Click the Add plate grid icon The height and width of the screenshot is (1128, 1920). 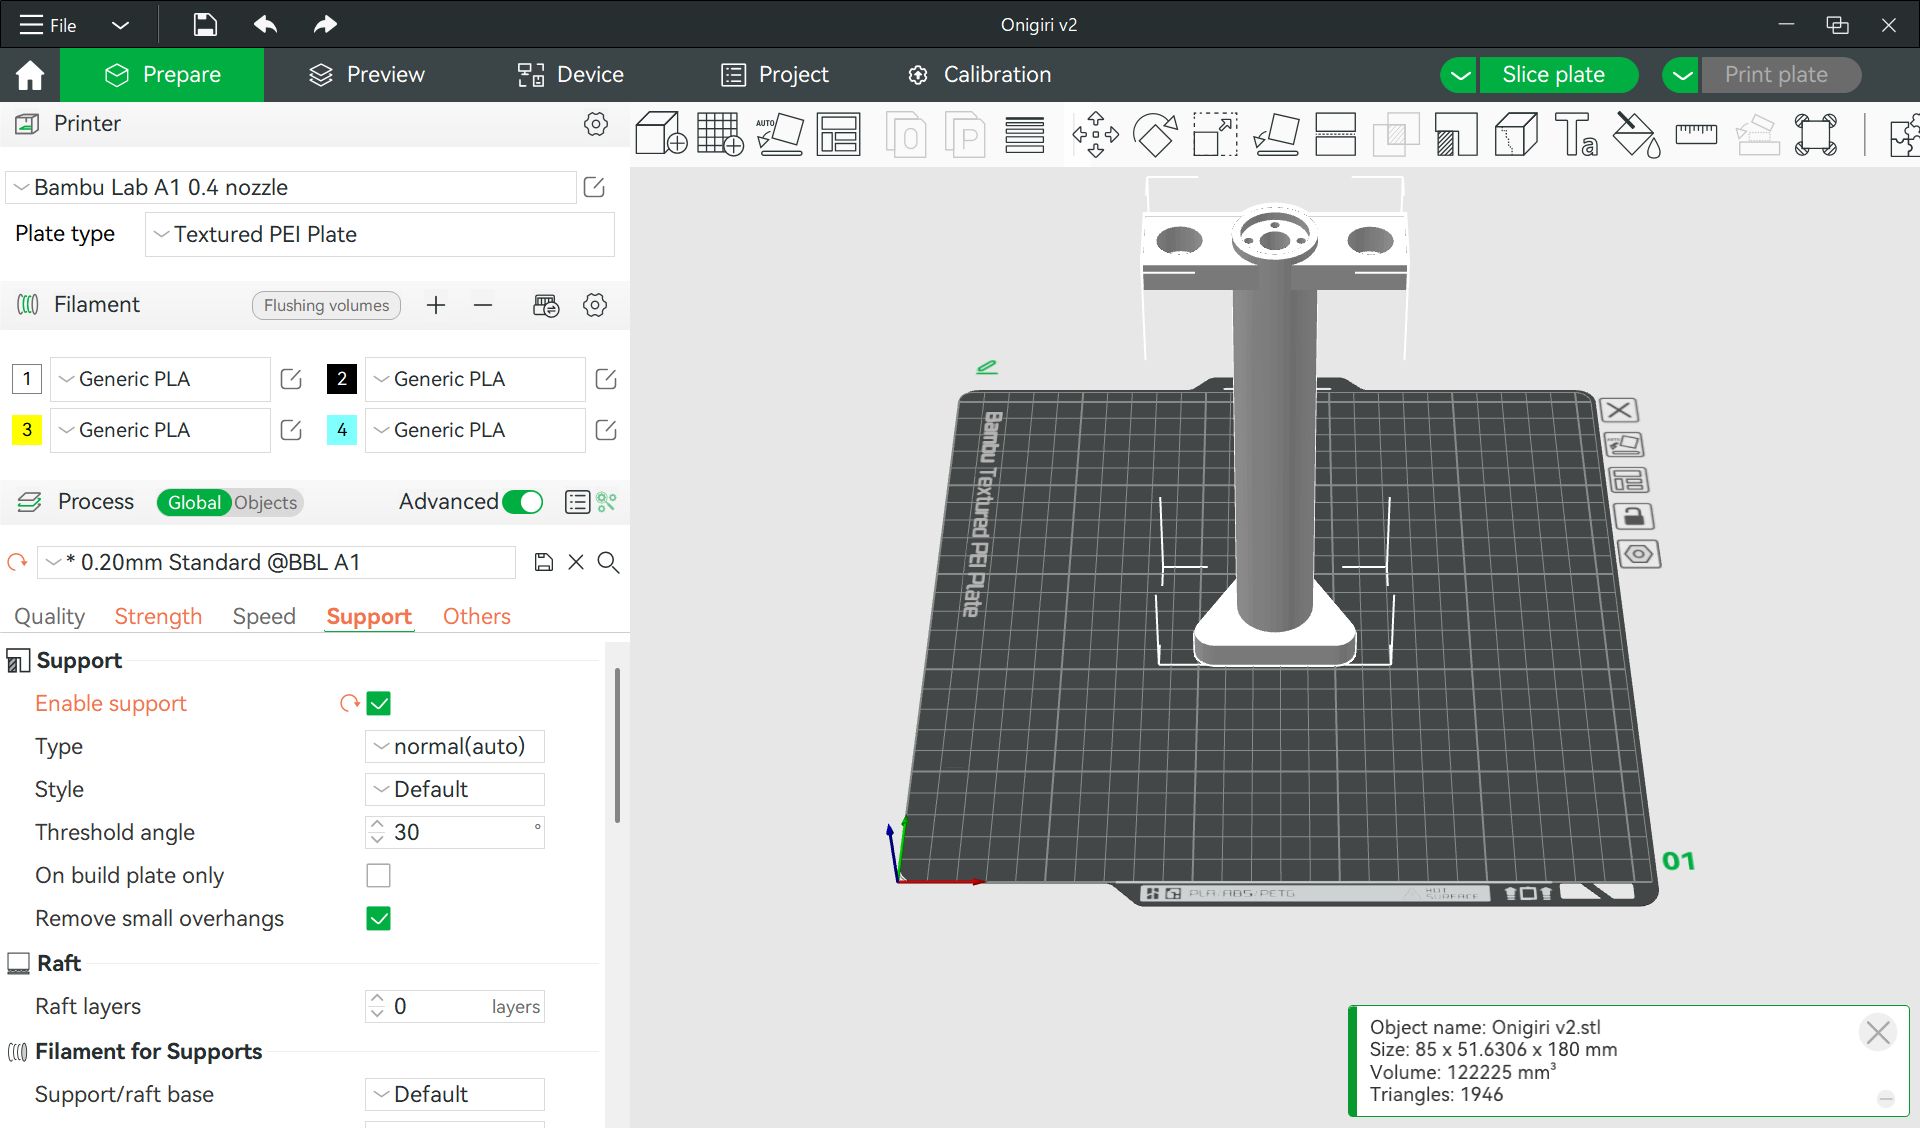[720, 134]
